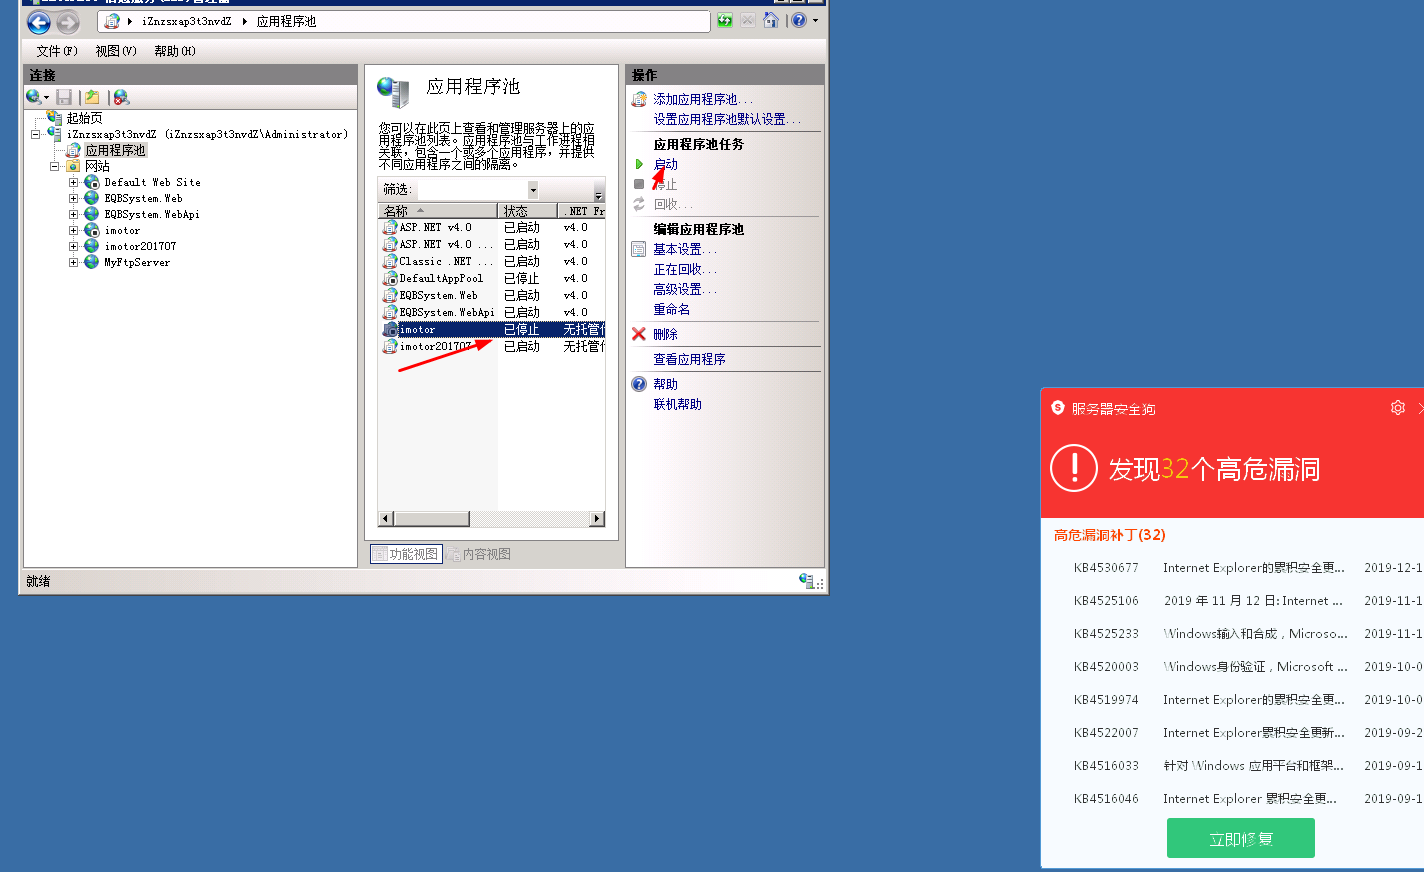Click the green Start (启动) play icon
The image size is (1424, 872).
639,164
